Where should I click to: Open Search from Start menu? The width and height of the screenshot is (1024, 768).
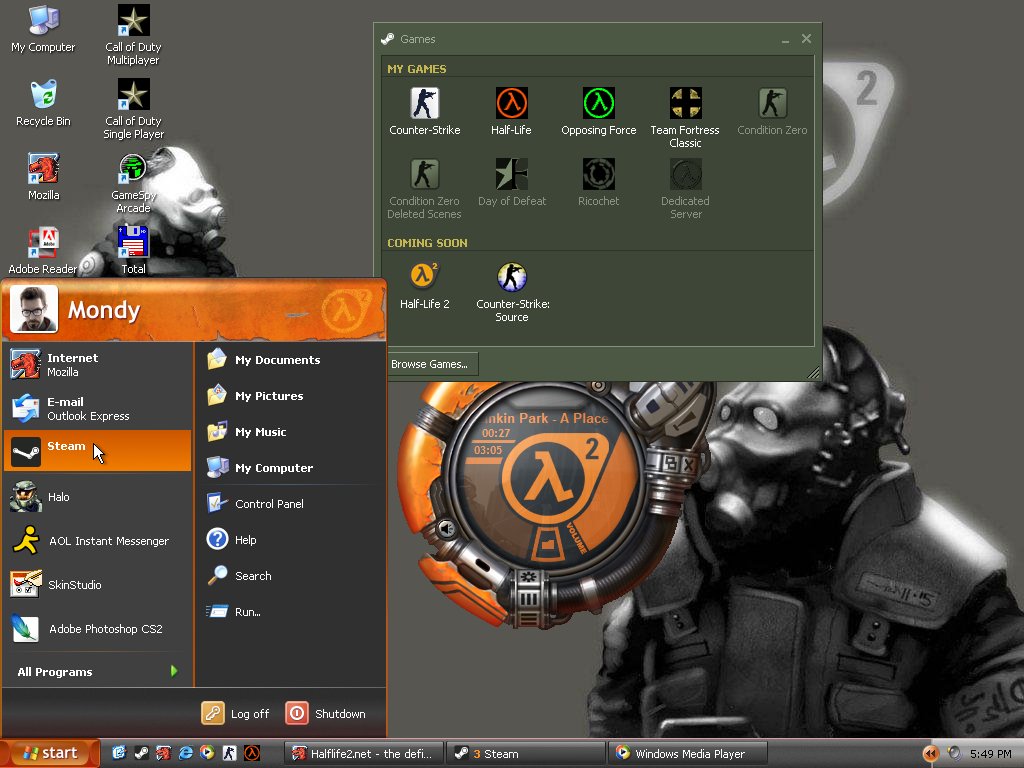pyautogui.click(x=290, y=575)
